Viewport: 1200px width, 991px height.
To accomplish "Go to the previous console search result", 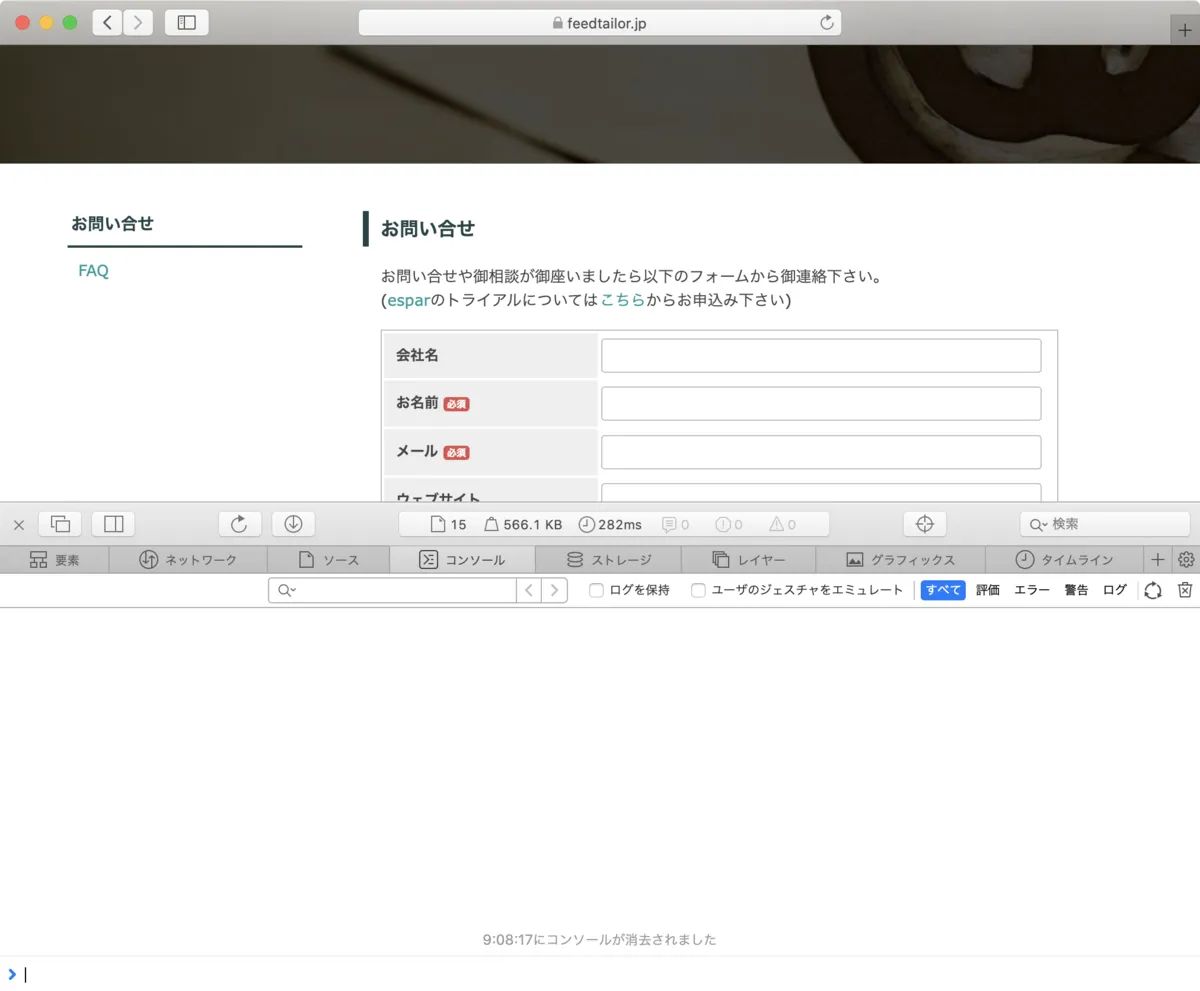I will click(x=529, y=590).
